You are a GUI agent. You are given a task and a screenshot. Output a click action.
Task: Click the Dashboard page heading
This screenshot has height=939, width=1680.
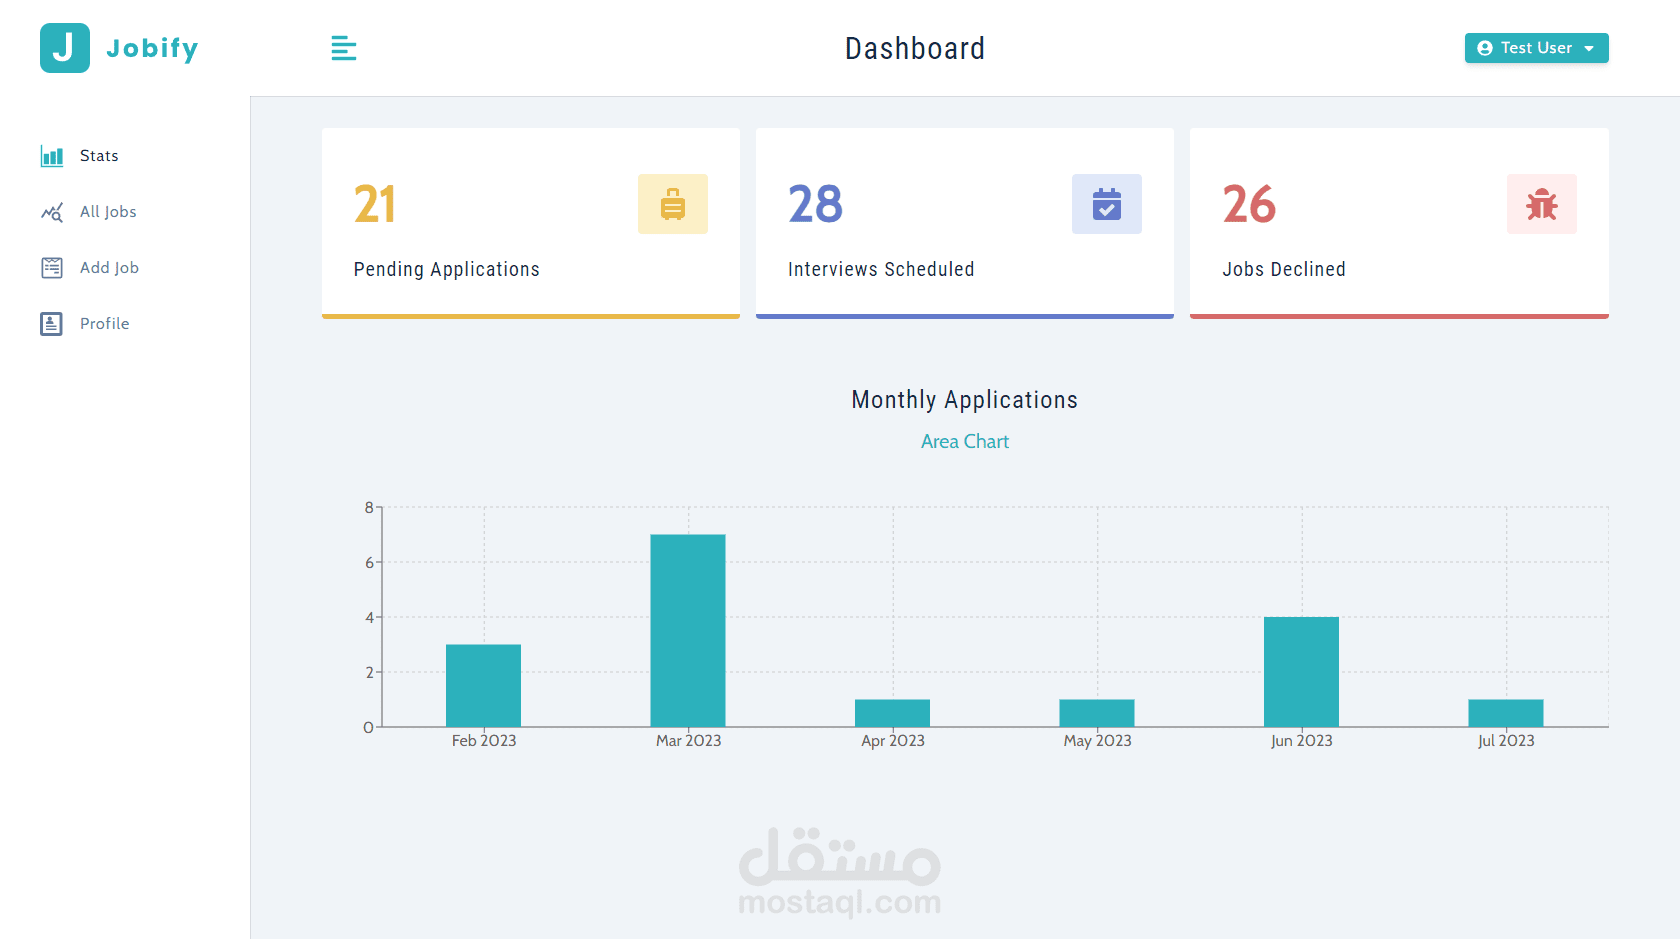click(915, 48)
